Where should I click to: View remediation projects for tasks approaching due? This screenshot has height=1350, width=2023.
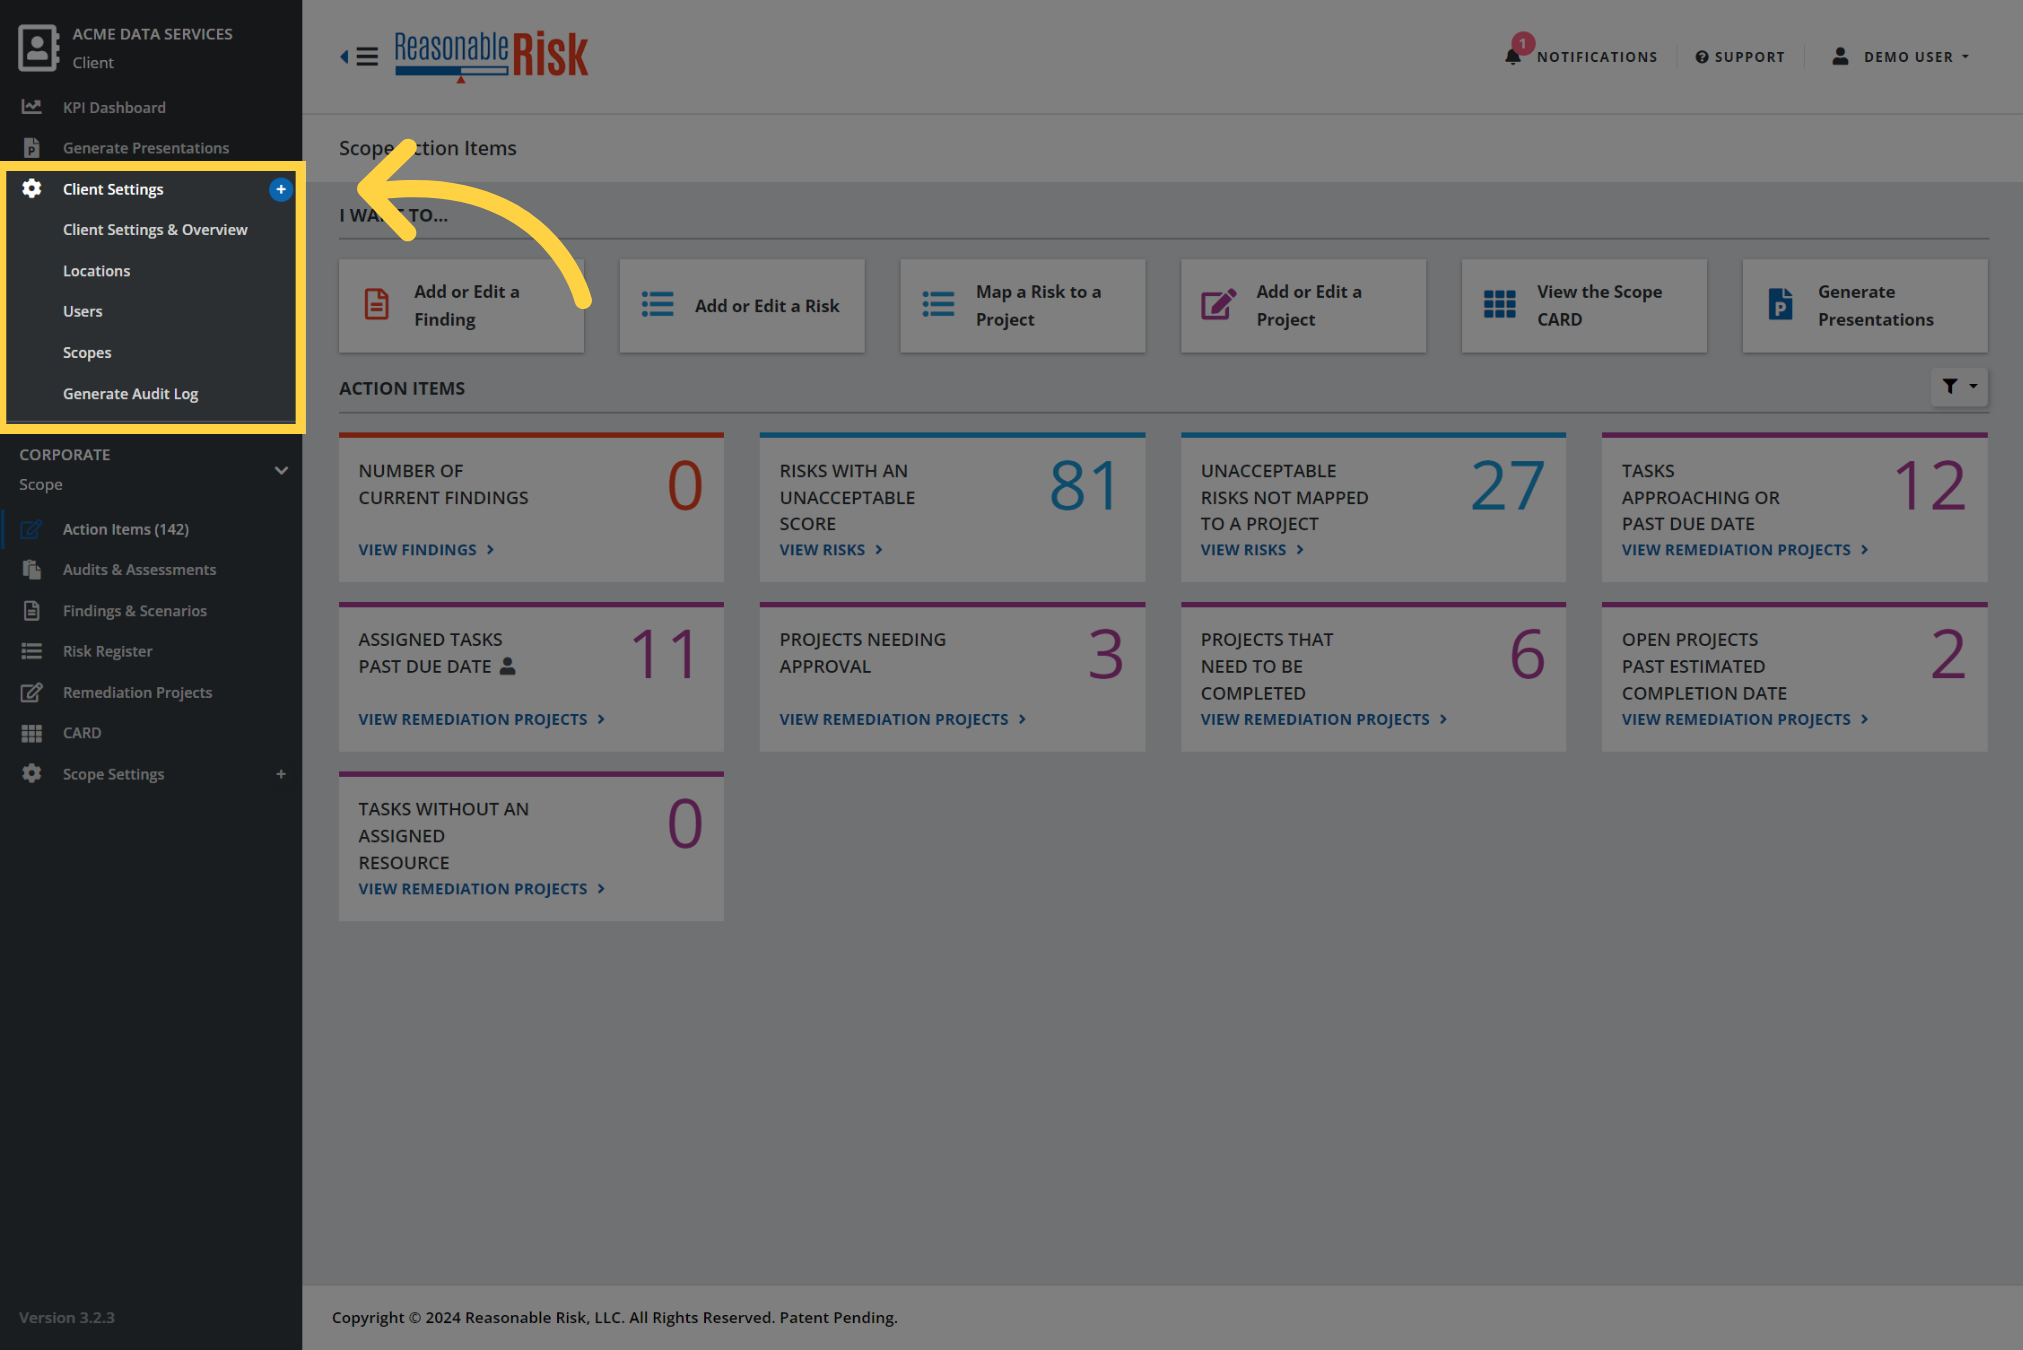(x=1745, y=550)
